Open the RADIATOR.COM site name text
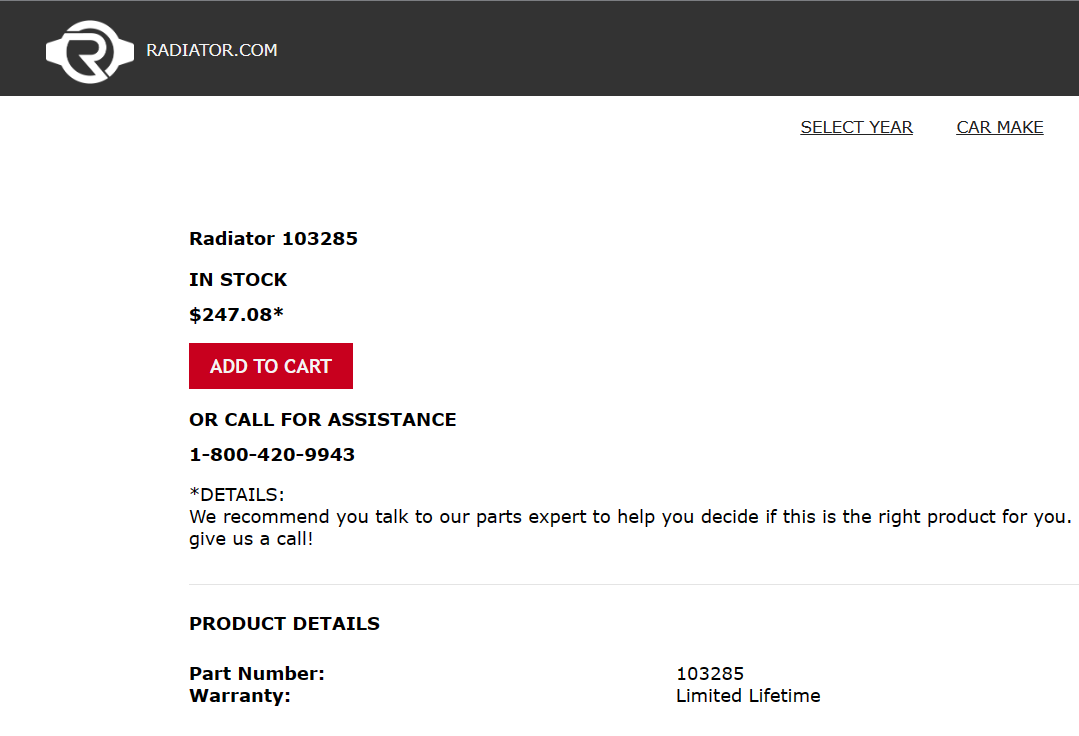 pos(212,50)
